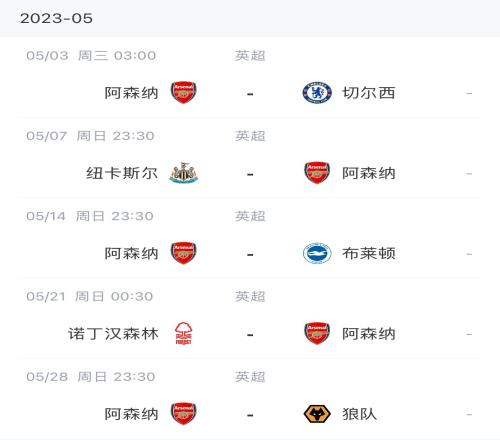500x440 pixels.
Task: Click the Nottingham Forest crest
Action: coord(183,333)
